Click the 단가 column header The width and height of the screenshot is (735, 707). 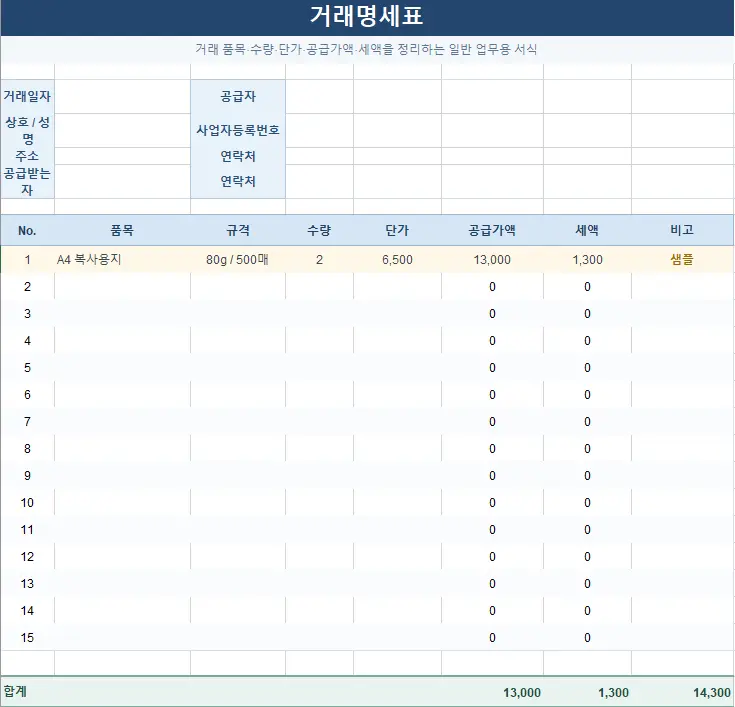(397, 230)
